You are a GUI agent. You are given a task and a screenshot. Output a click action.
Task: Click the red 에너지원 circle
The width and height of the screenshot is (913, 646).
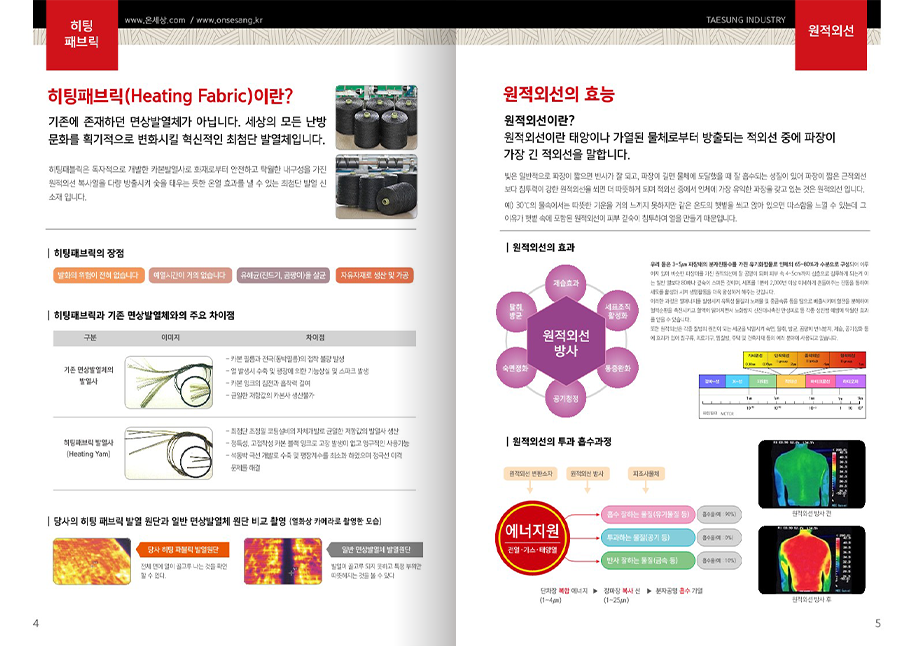543,538
